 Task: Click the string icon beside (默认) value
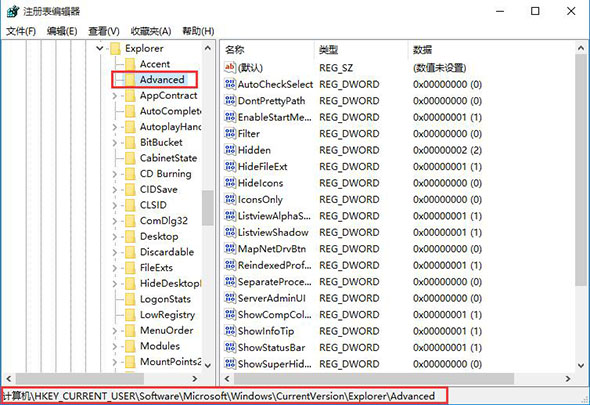coord(230,67)
